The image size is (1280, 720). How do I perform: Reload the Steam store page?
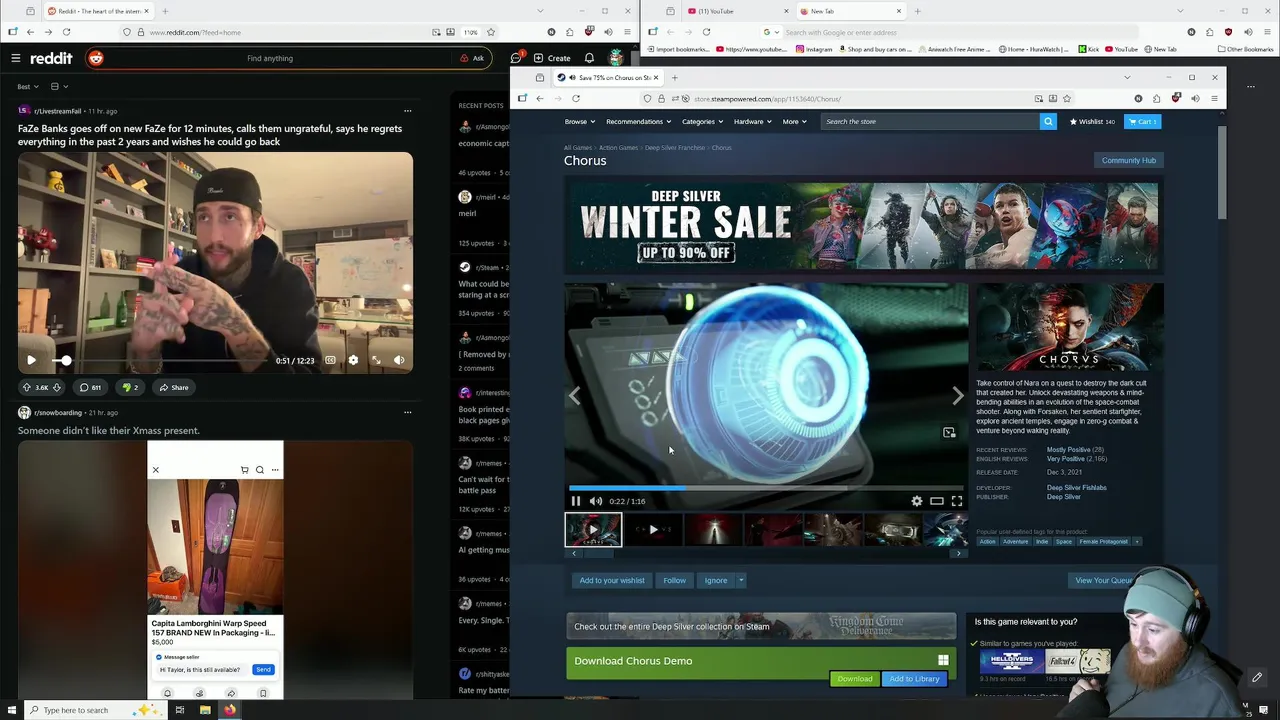[576, 98]
